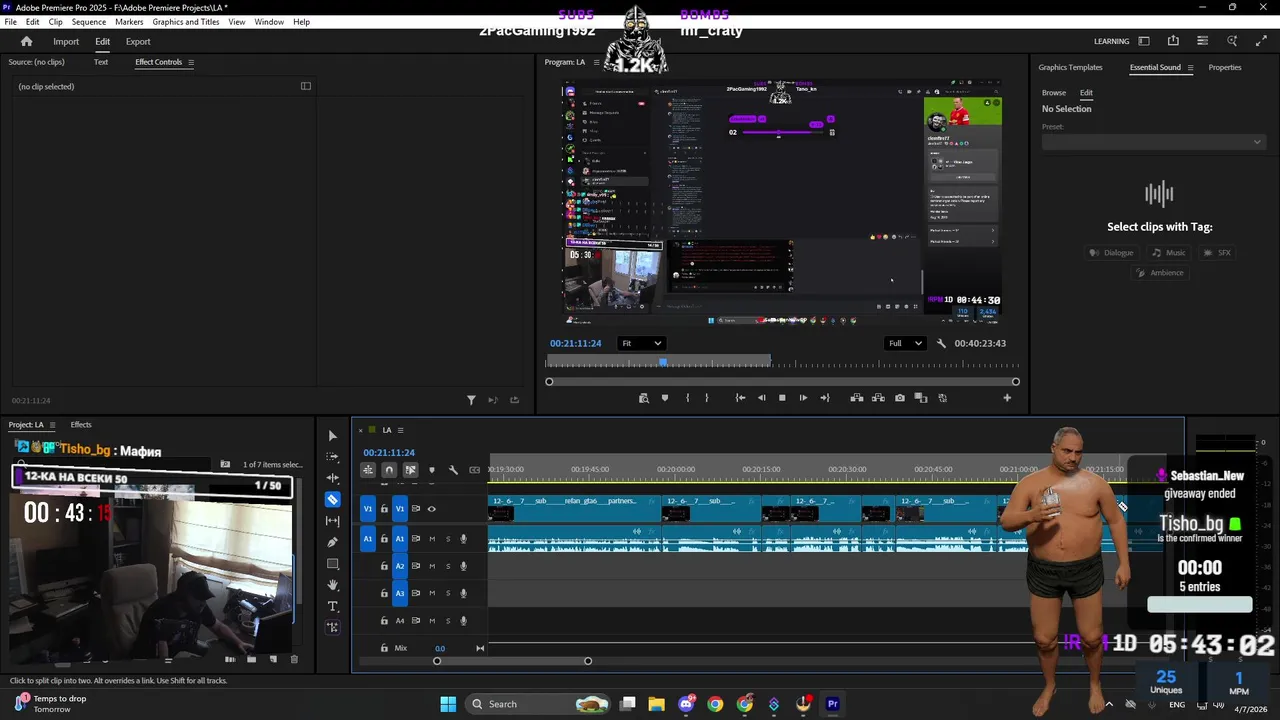Screen dimensions: 1280x720
Task: Toggle V1 source patching button
Action: (x=368, y=509)
